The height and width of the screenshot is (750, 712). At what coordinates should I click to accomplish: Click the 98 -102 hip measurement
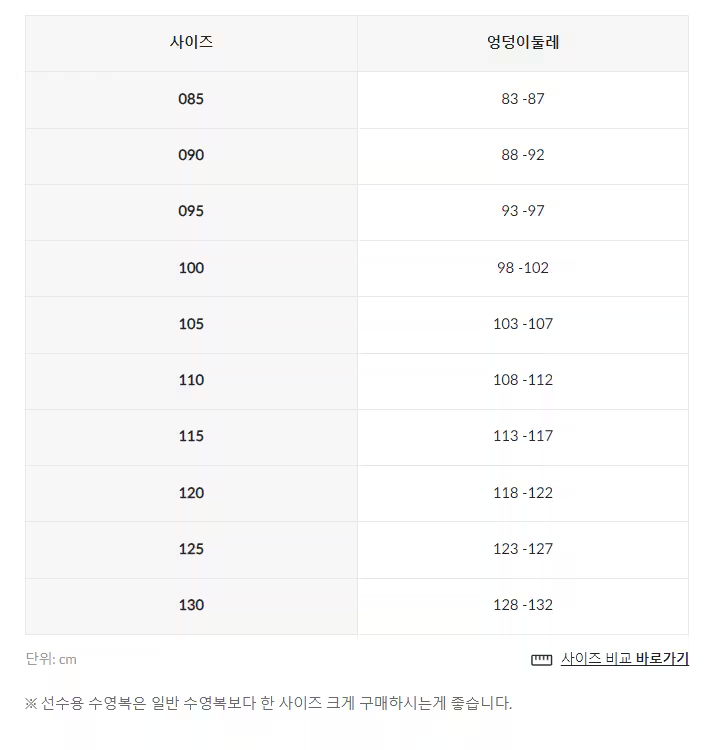point(523,268)
